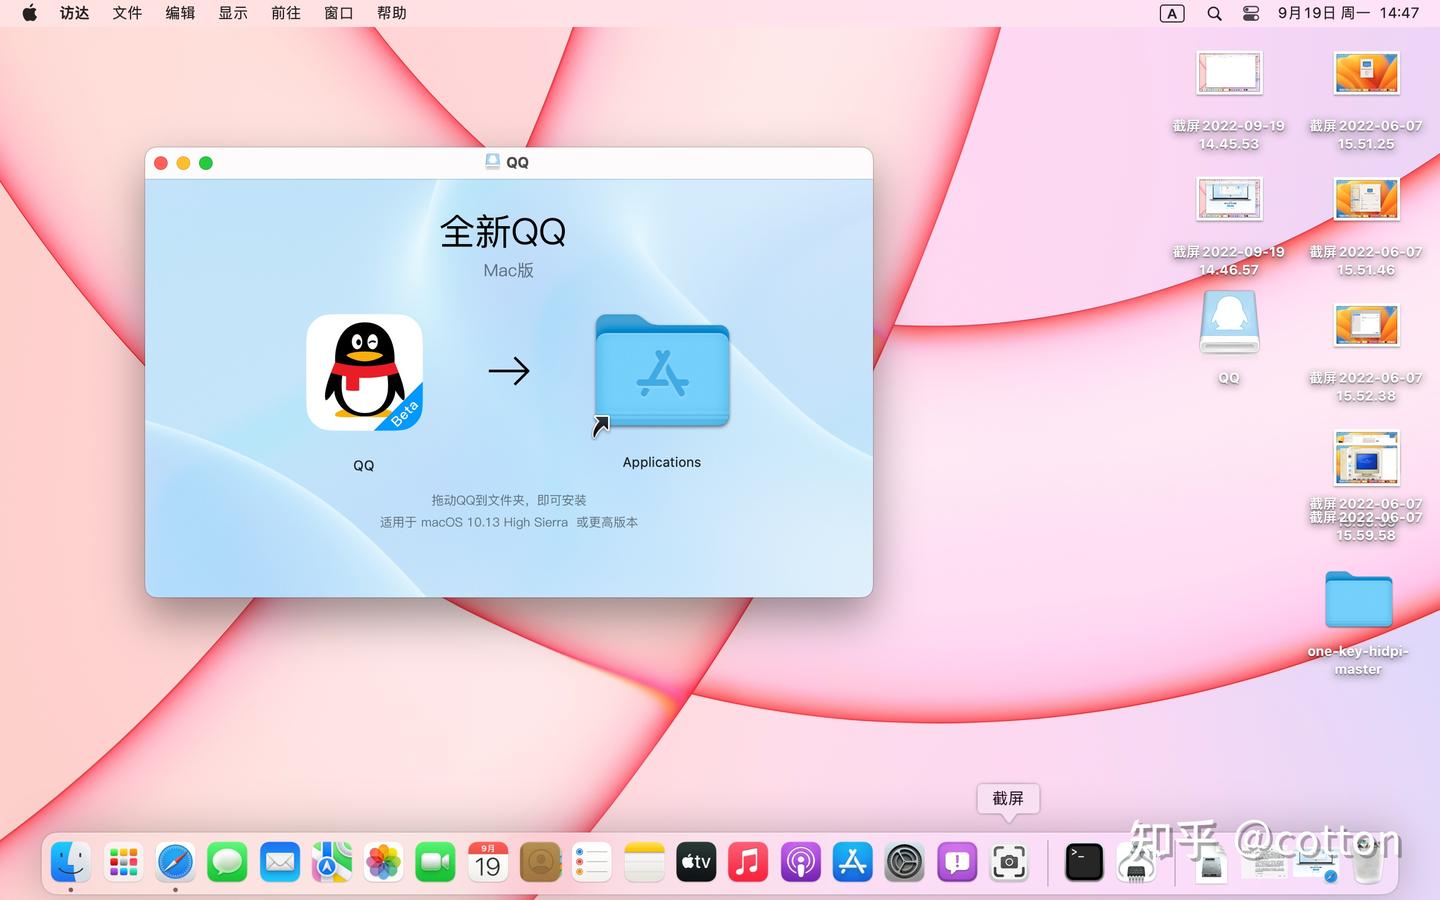
Task: Open the App Store from the Dock
Action: point(852,861)
